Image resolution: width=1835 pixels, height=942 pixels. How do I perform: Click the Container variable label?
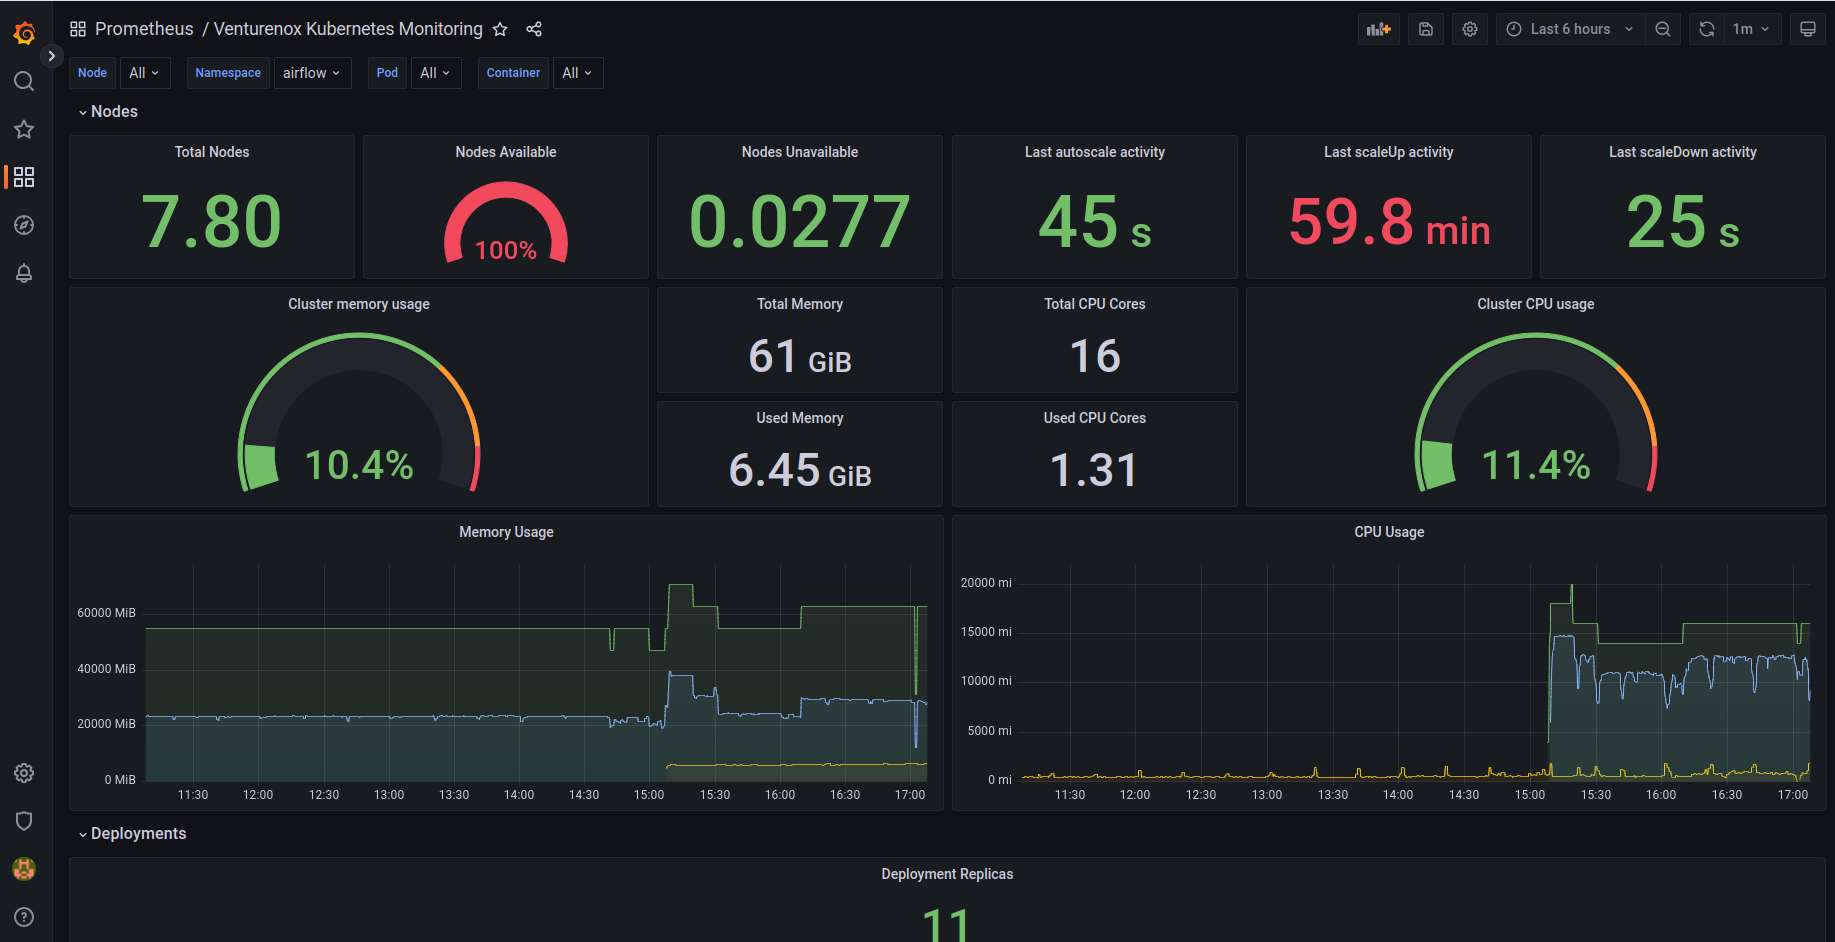(x=513, y=73)
